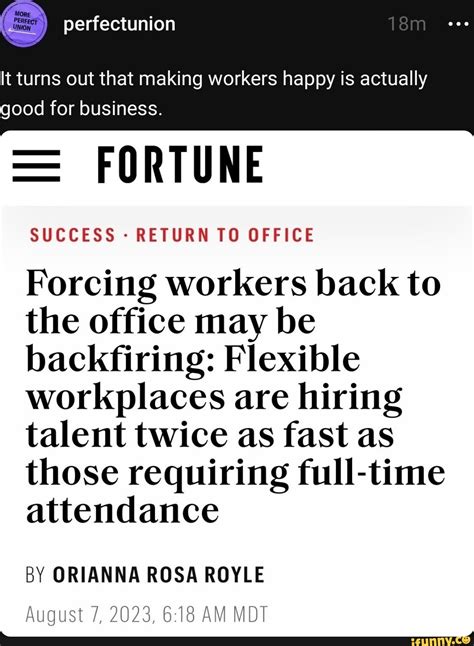Click the dot separator between section labels
Viewport: 474px width, 646px height.
coord(125,236)
